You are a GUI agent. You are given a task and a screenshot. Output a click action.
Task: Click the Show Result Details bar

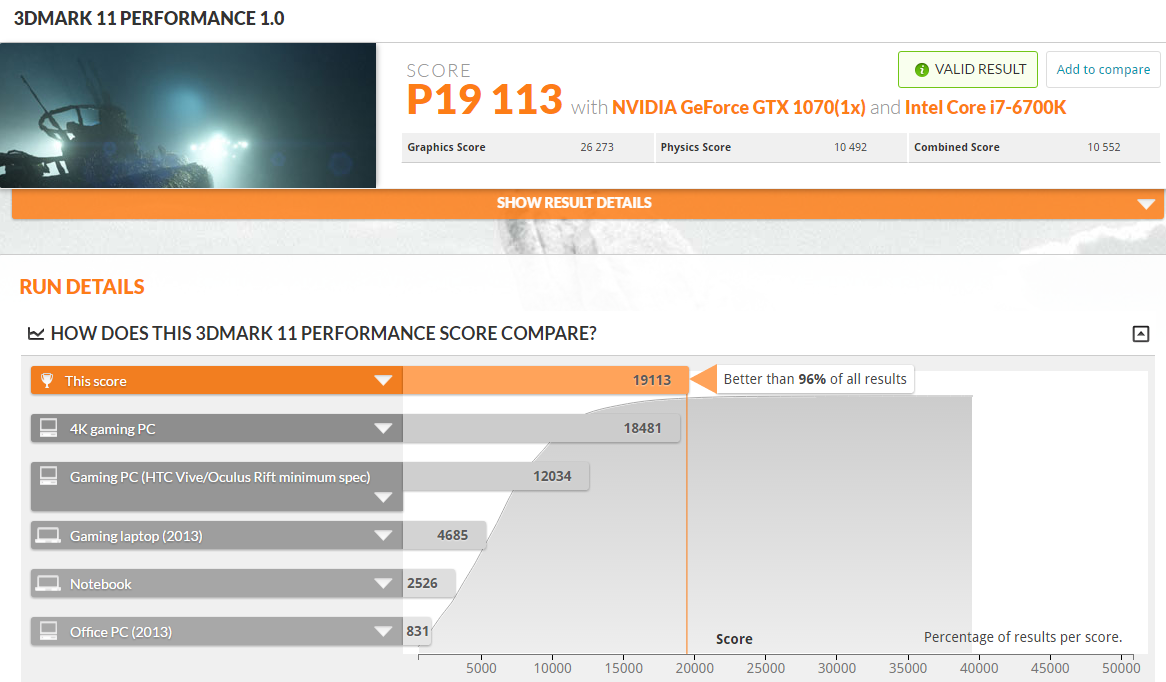[588, 203]
